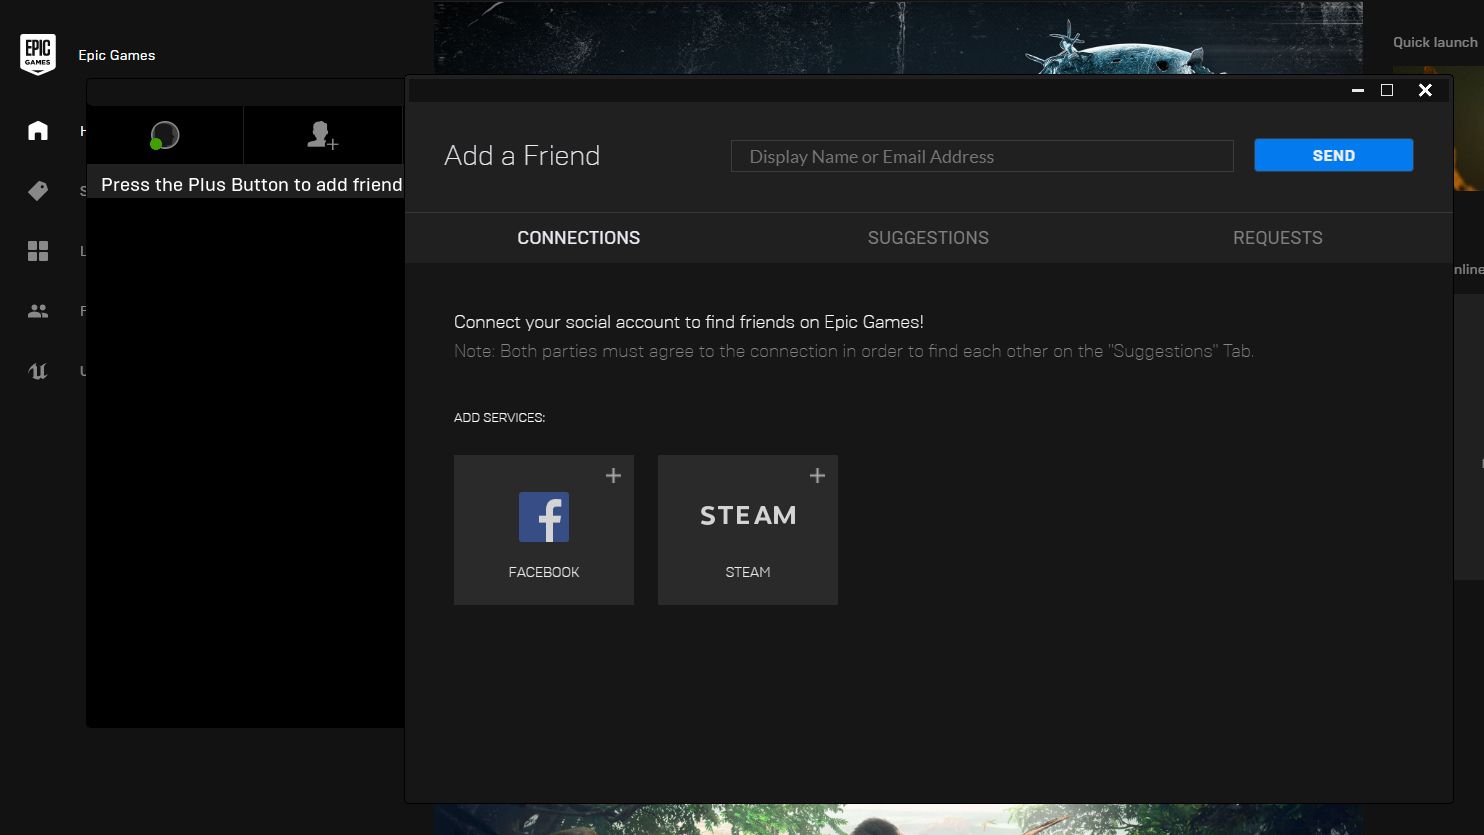Click the STEAM logo text
Screen dimensions: 1484x835
(748, 516)
